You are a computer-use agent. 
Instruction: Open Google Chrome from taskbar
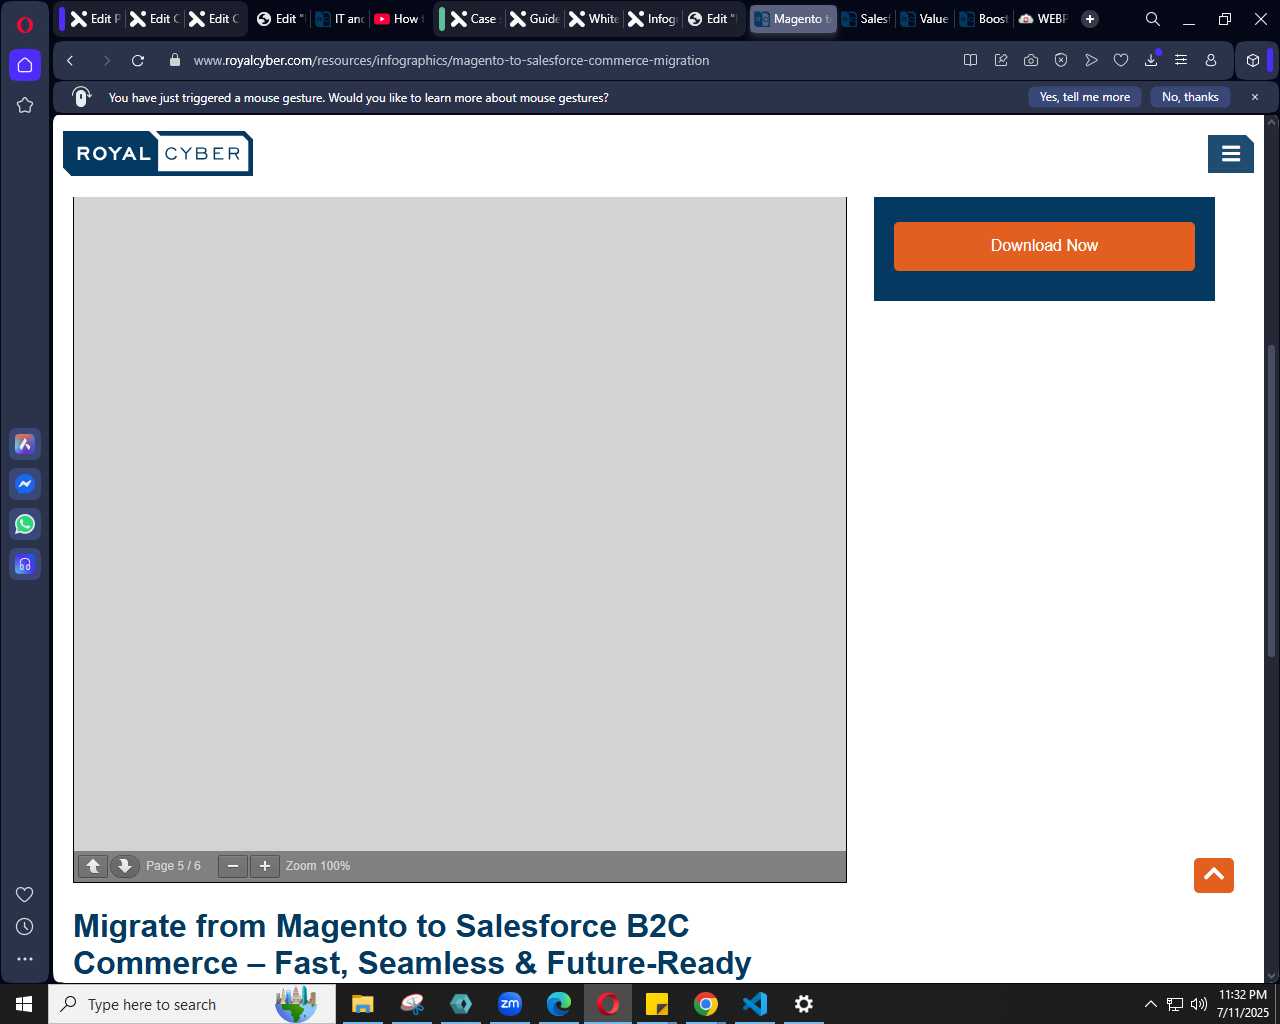[706, 1004]
